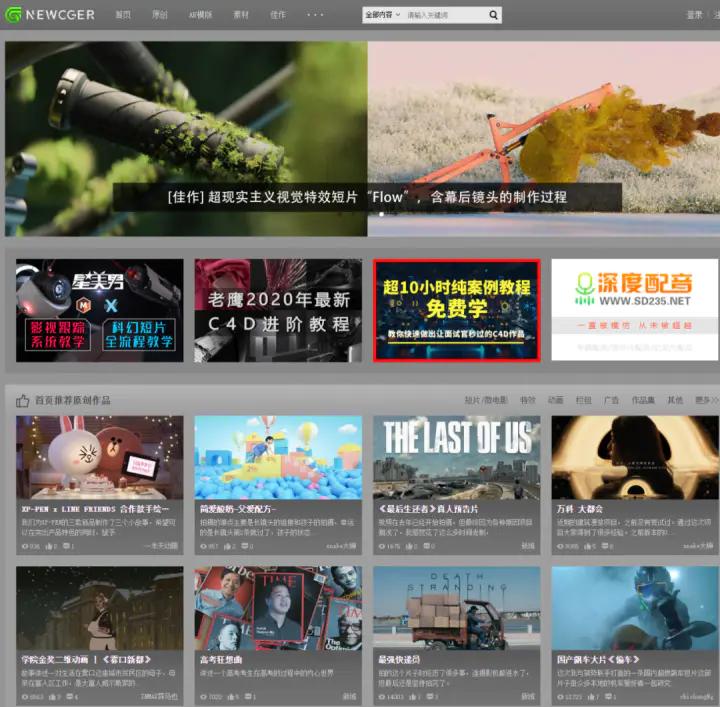
Task: Open the 万科 大都会 silhouette thumbnail
Action: tap(635, 457)
